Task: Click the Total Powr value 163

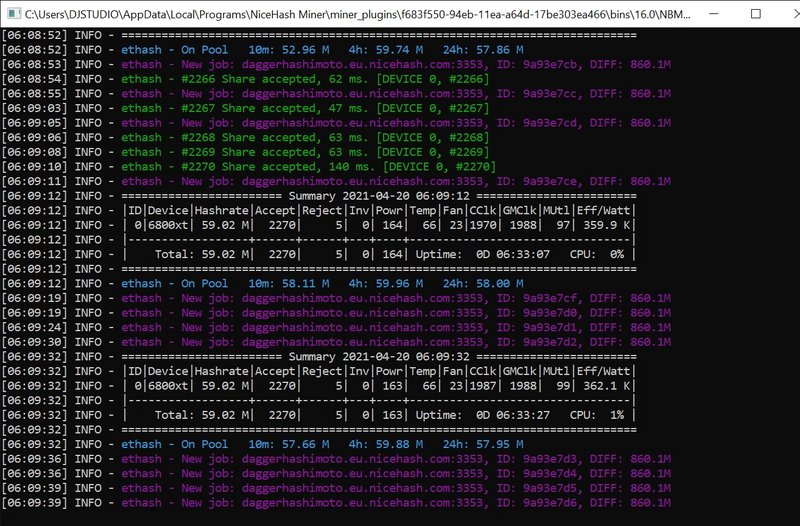Action: coord(392,415)
